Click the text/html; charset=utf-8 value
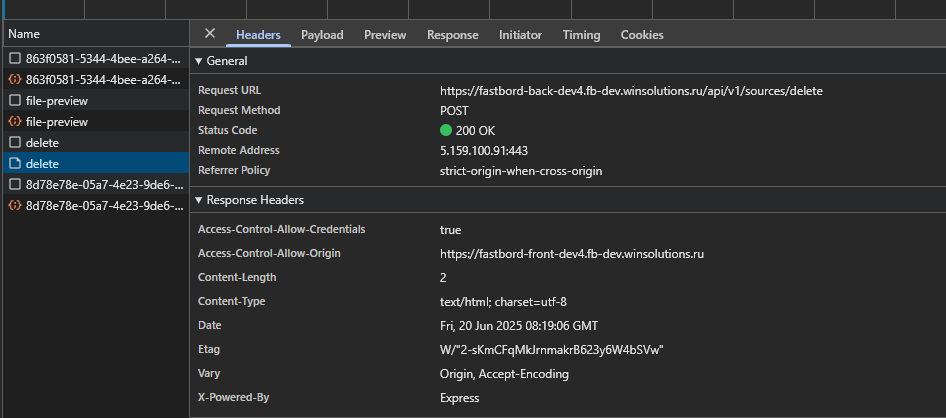The height and width of the screenshot is (418, 946). (x=503, y=302)
